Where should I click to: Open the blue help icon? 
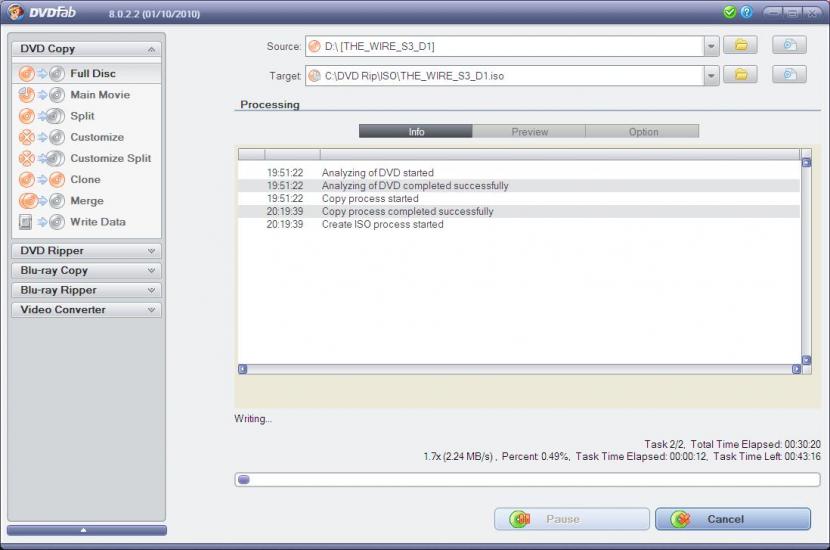click(746, 12)
